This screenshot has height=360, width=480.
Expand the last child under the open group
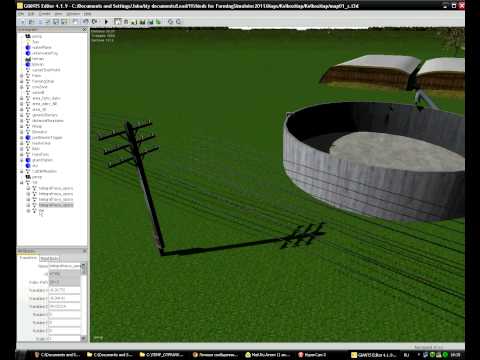(28, 211)
